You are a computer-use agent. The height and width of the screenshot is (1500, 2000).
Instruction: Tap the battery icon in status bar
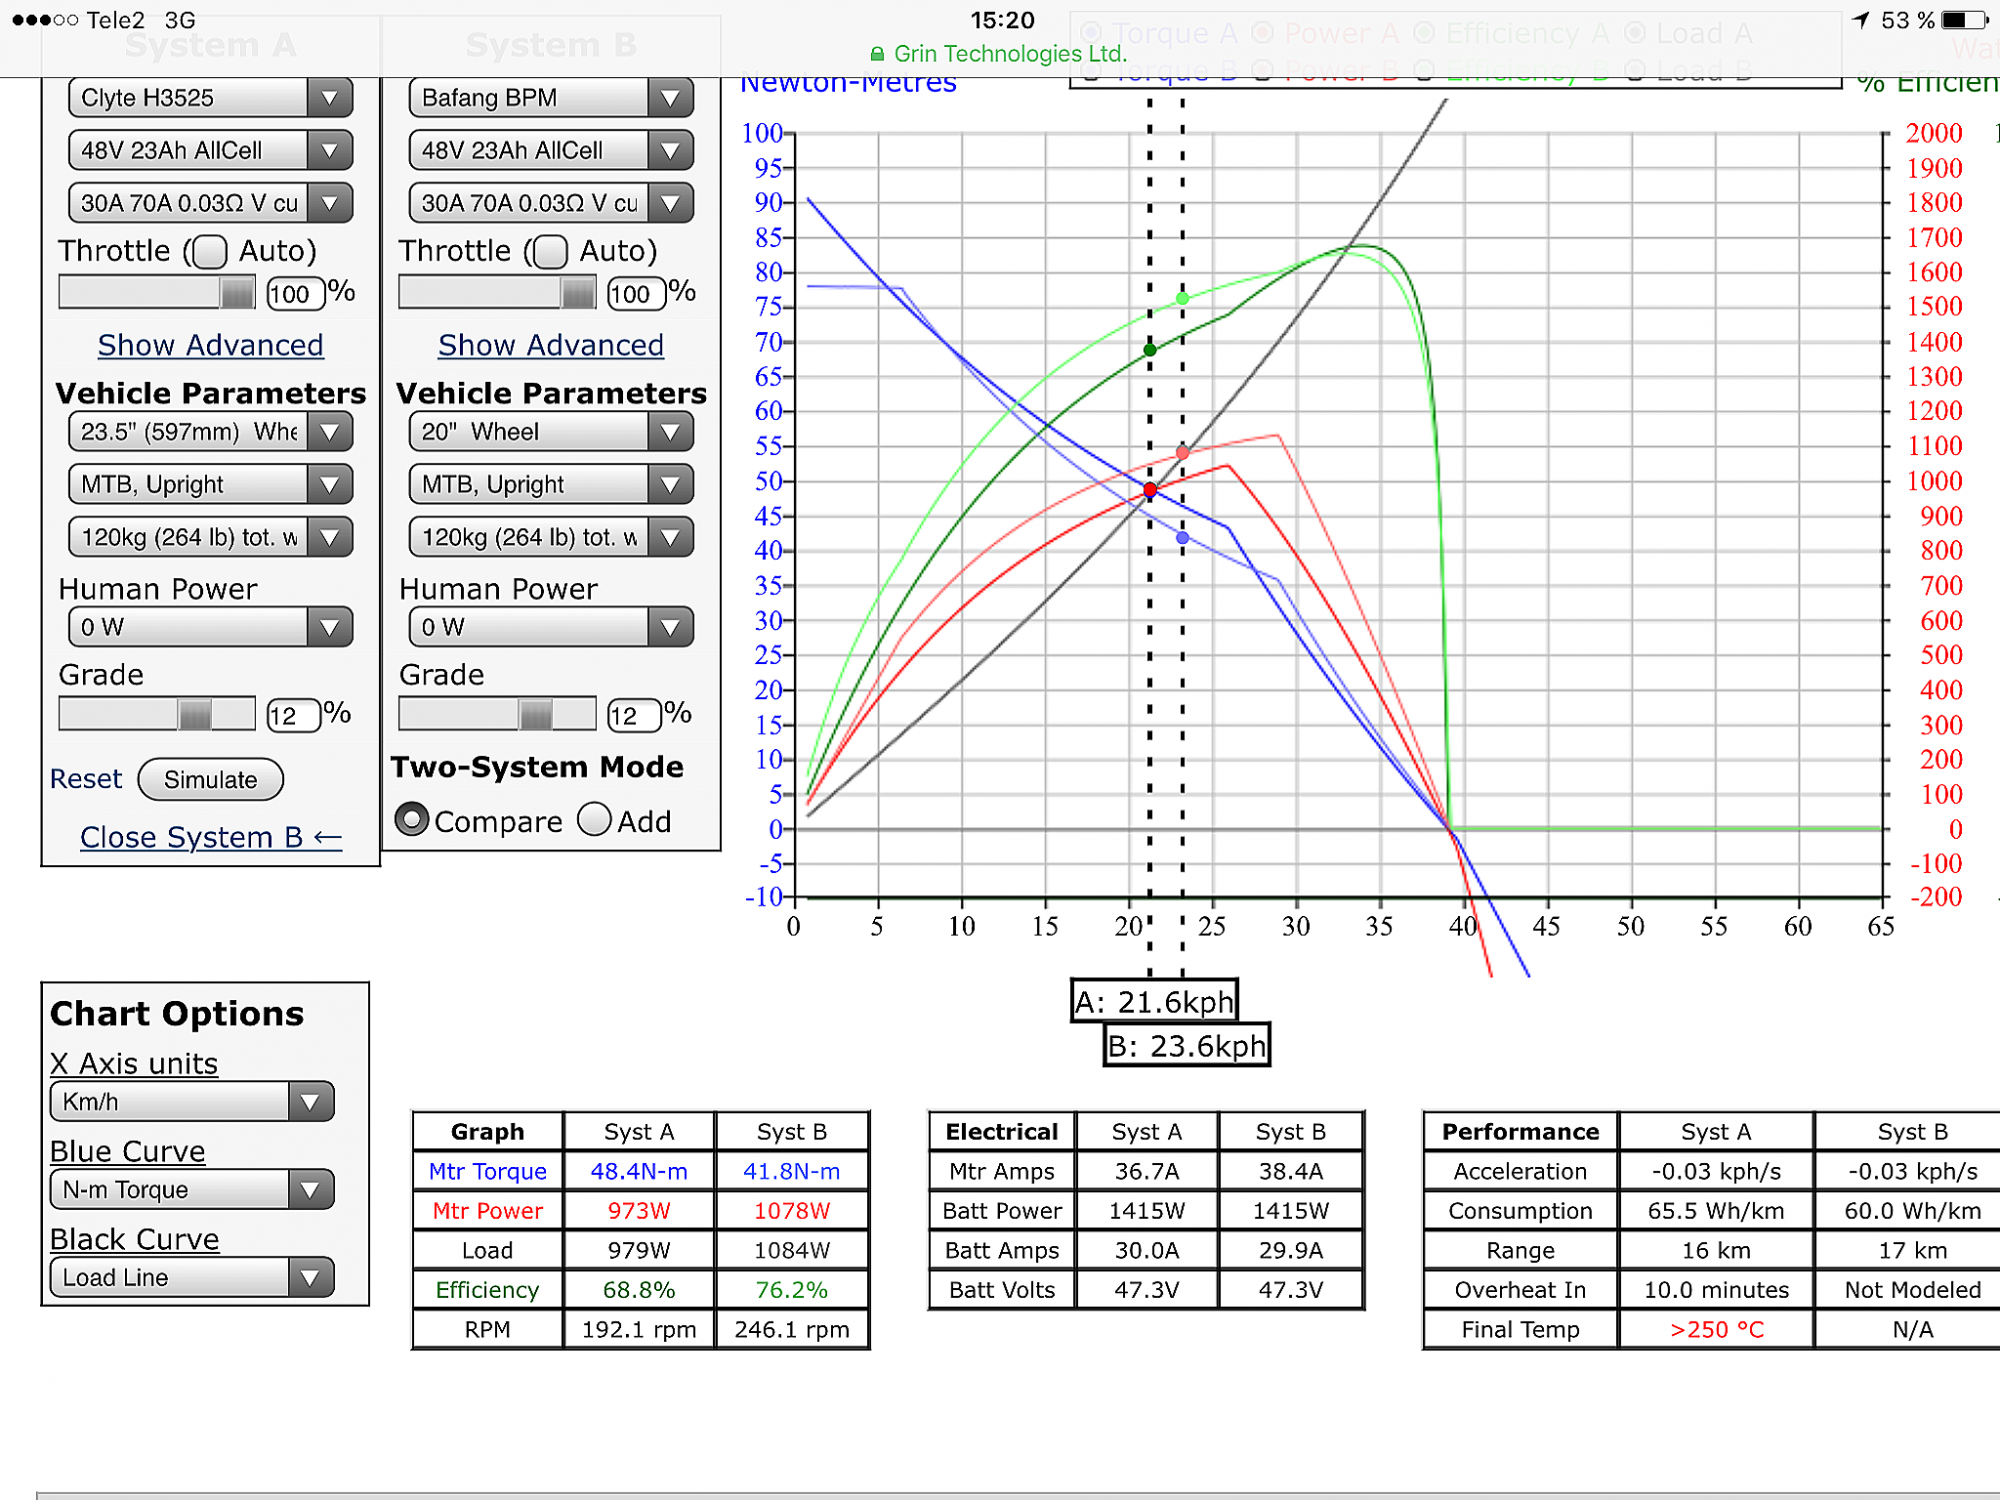pyautogui.click(x=1965, y=20)
